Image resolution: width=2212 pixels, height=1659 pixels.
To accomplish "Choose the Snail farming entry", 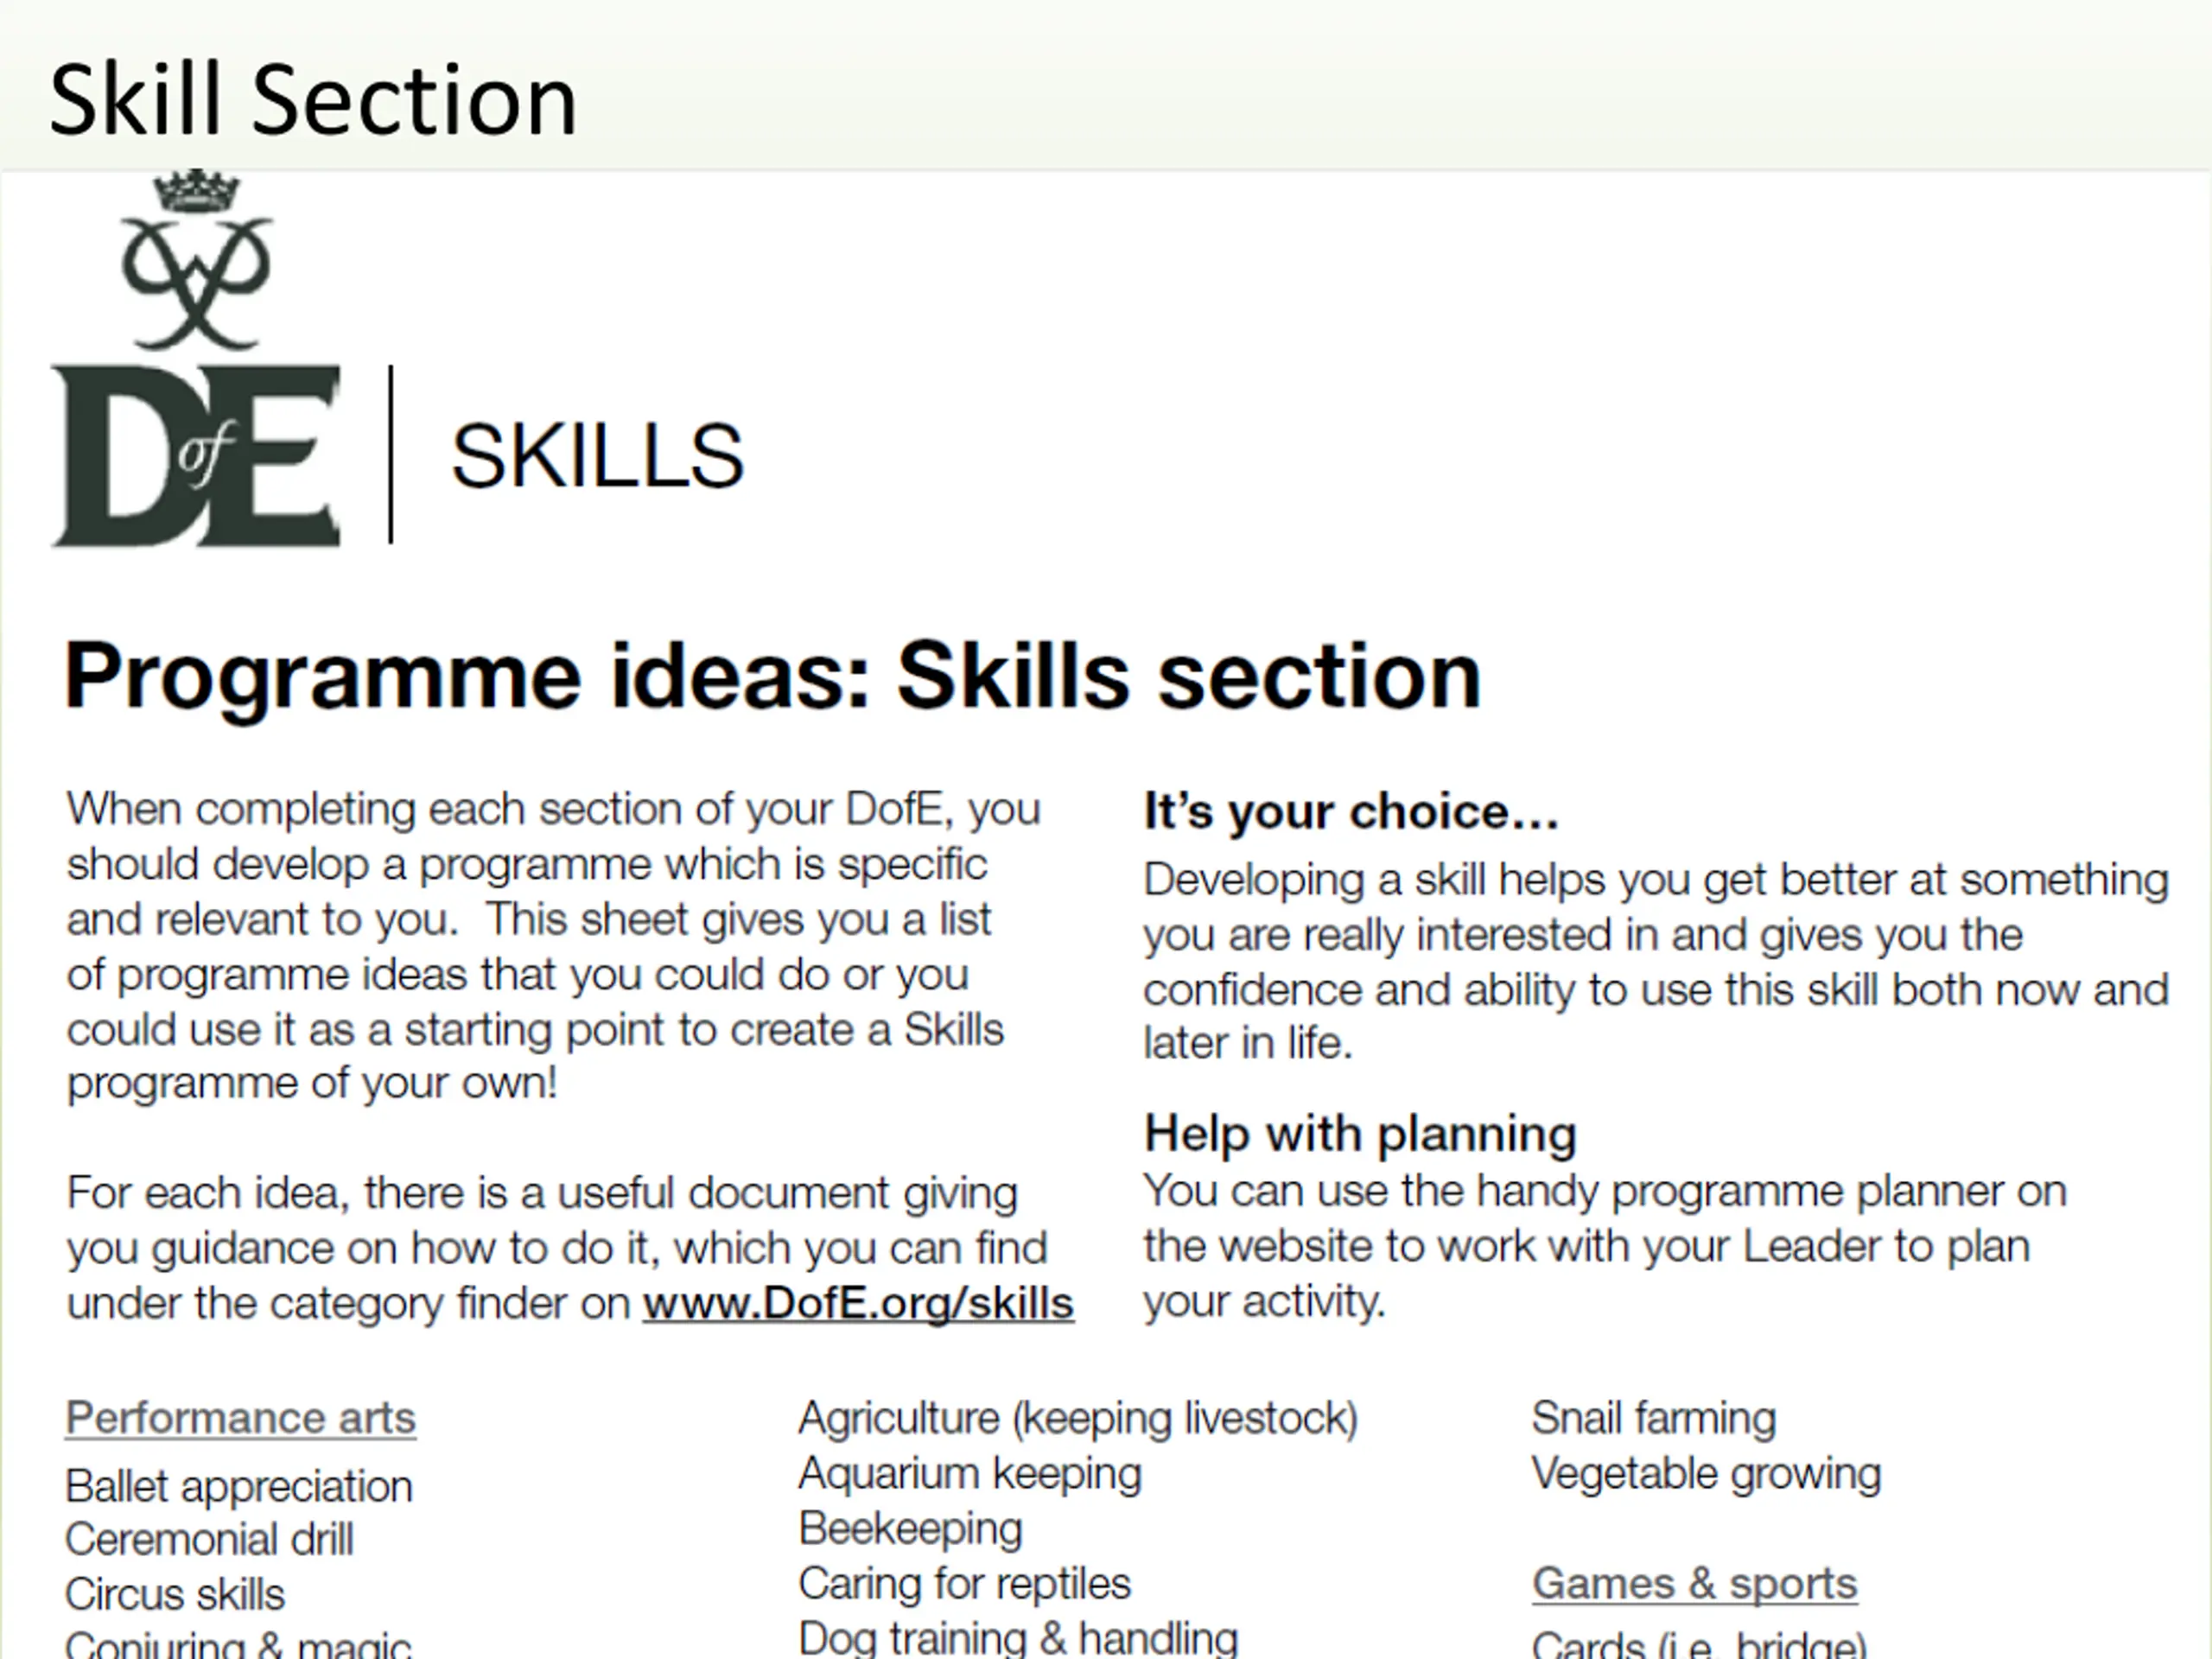I will coord(1653,1418).
